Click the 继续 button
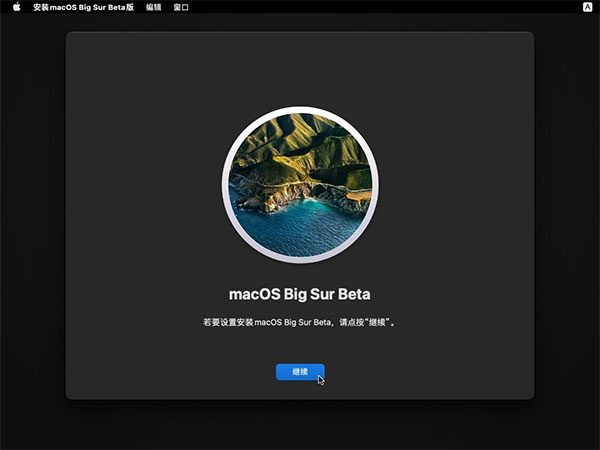 (300, 372)
